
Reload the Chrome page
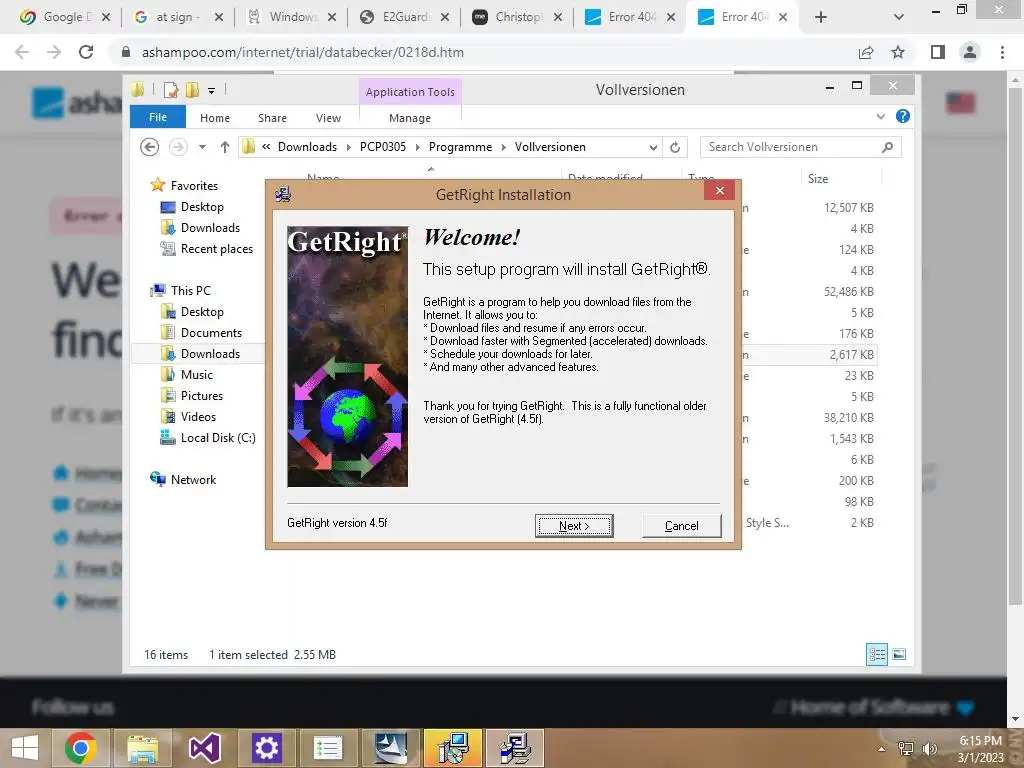[x=86, y=52]
